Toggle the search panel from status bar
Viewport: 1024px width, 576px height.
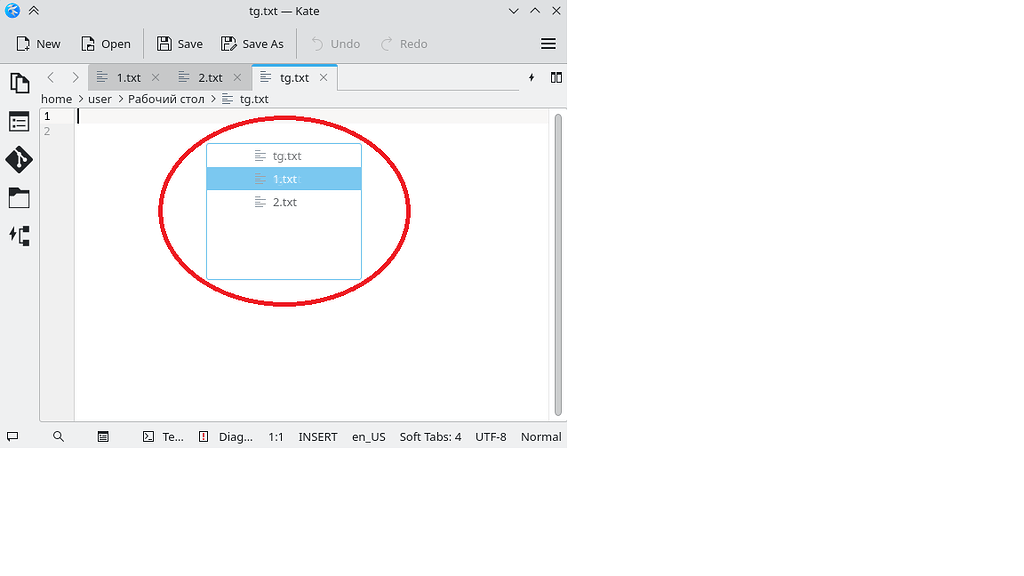(x=59, y=436)
